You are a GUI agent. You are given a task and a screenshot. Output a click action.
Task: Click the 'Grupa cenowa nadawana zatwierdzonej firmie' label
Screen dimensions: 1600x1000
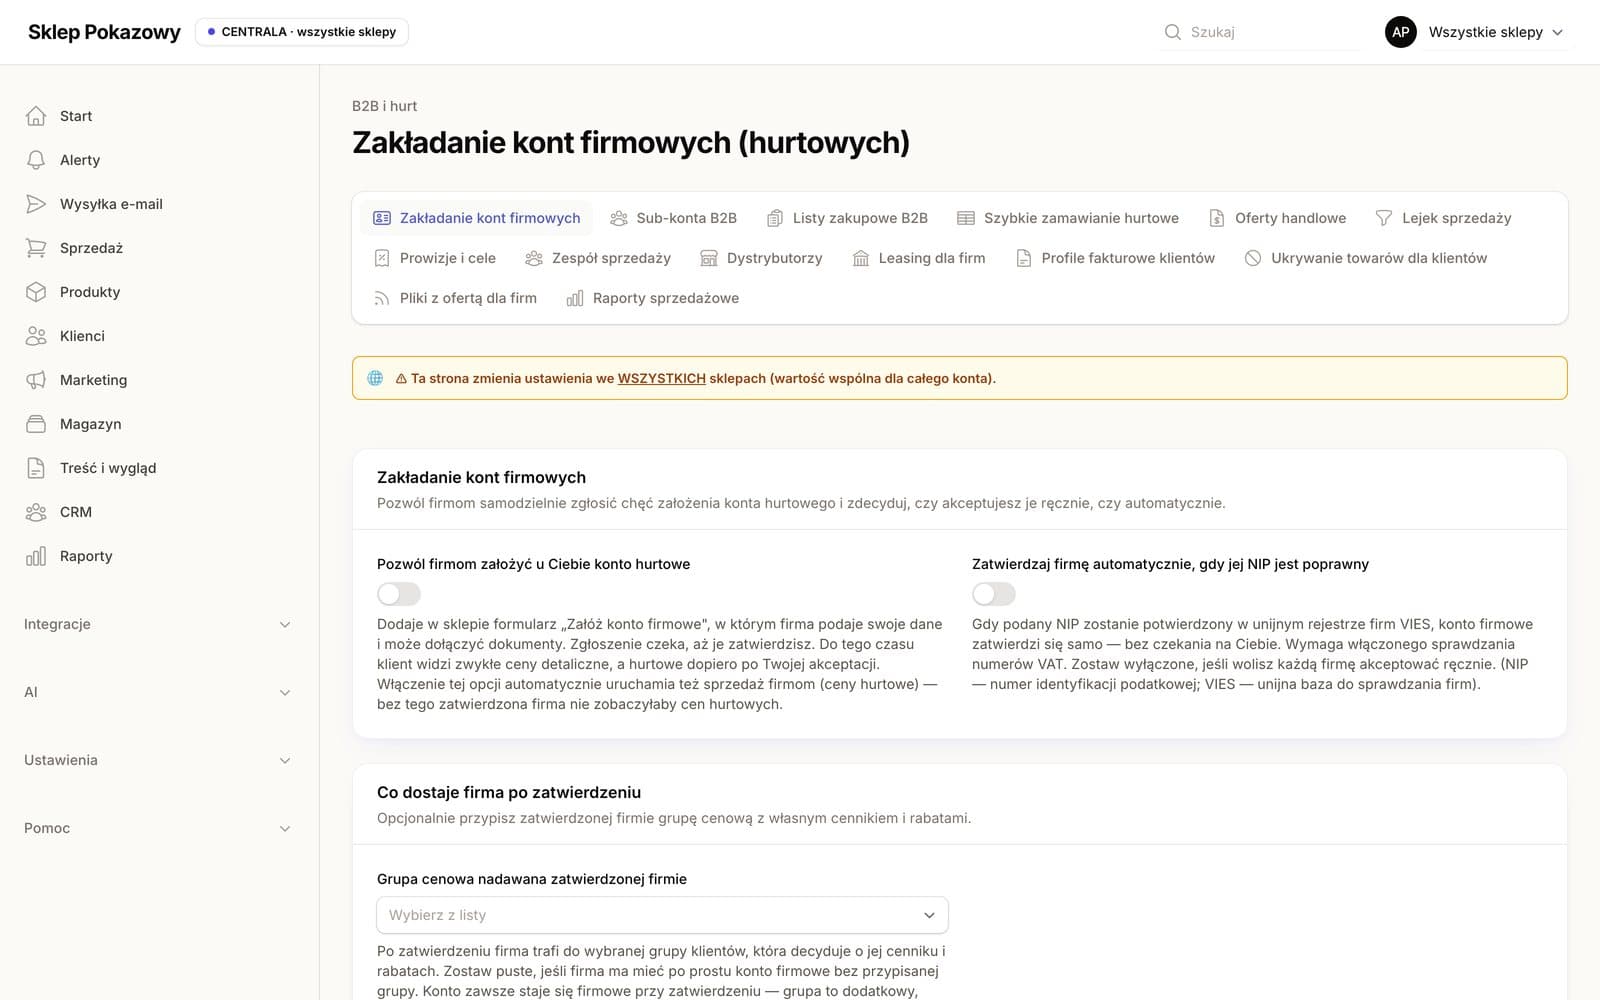pos(532,879)
